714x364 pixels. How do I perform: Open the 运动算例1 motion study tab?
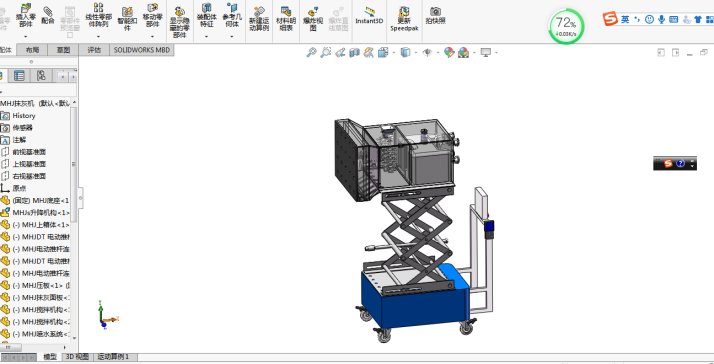click(114, 357)
